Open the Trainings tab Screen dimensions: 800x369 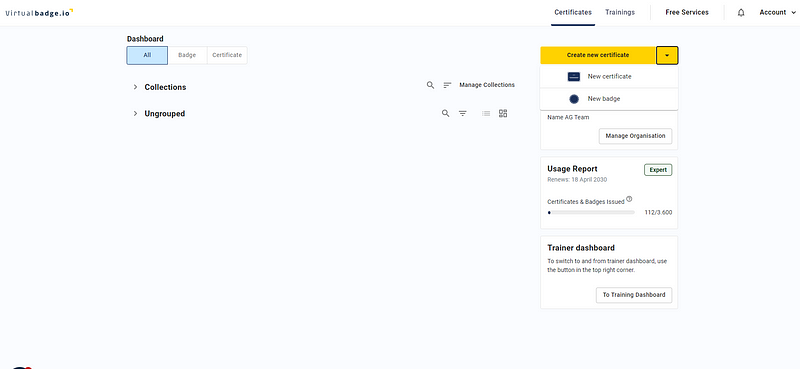(620, 12)
